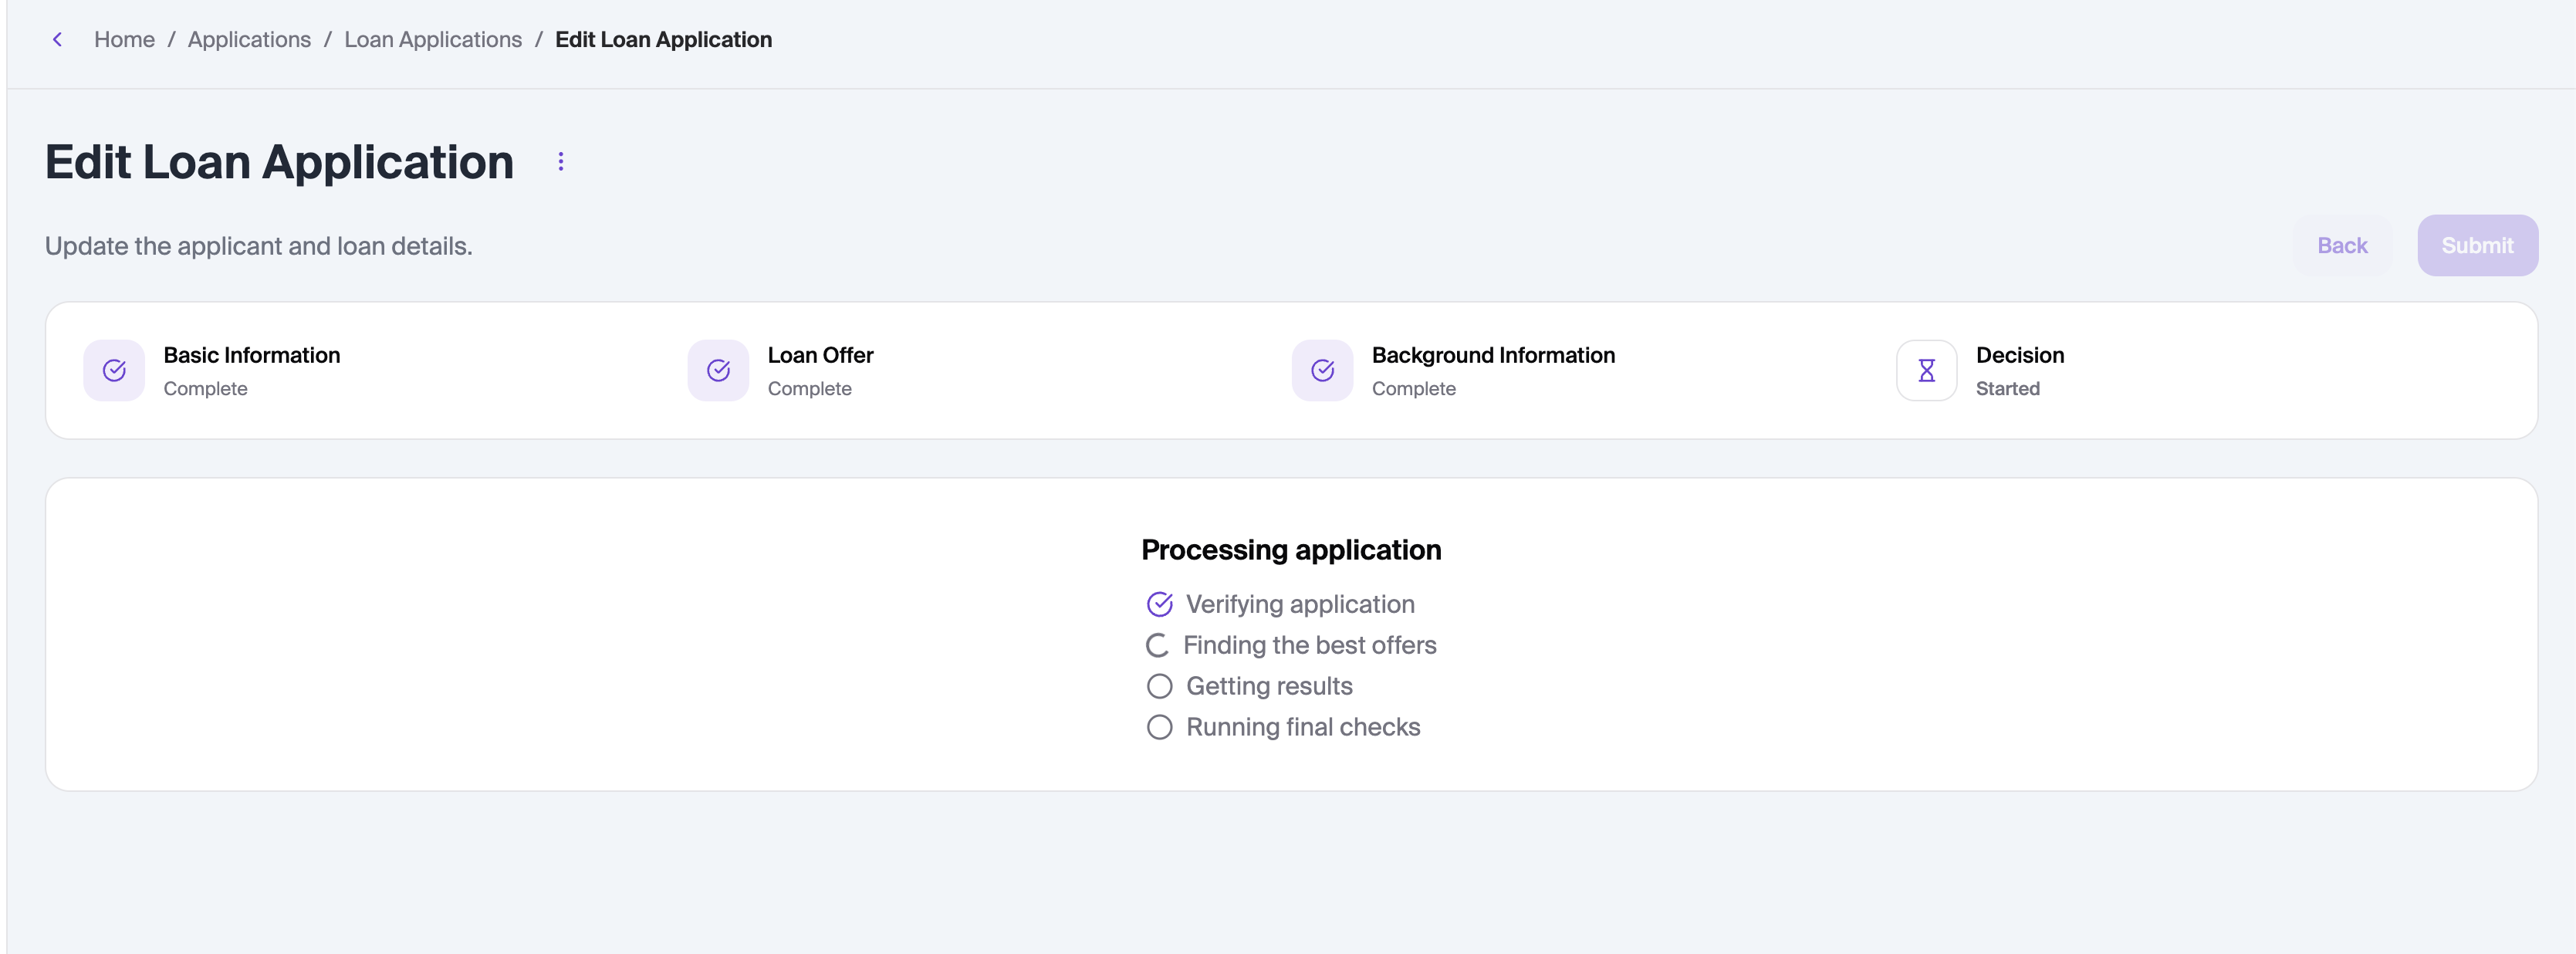Click the Complete status under Loan Offer
This screenshot has width=2576, height=954.
pyautogui.click(x=809, y=388)
